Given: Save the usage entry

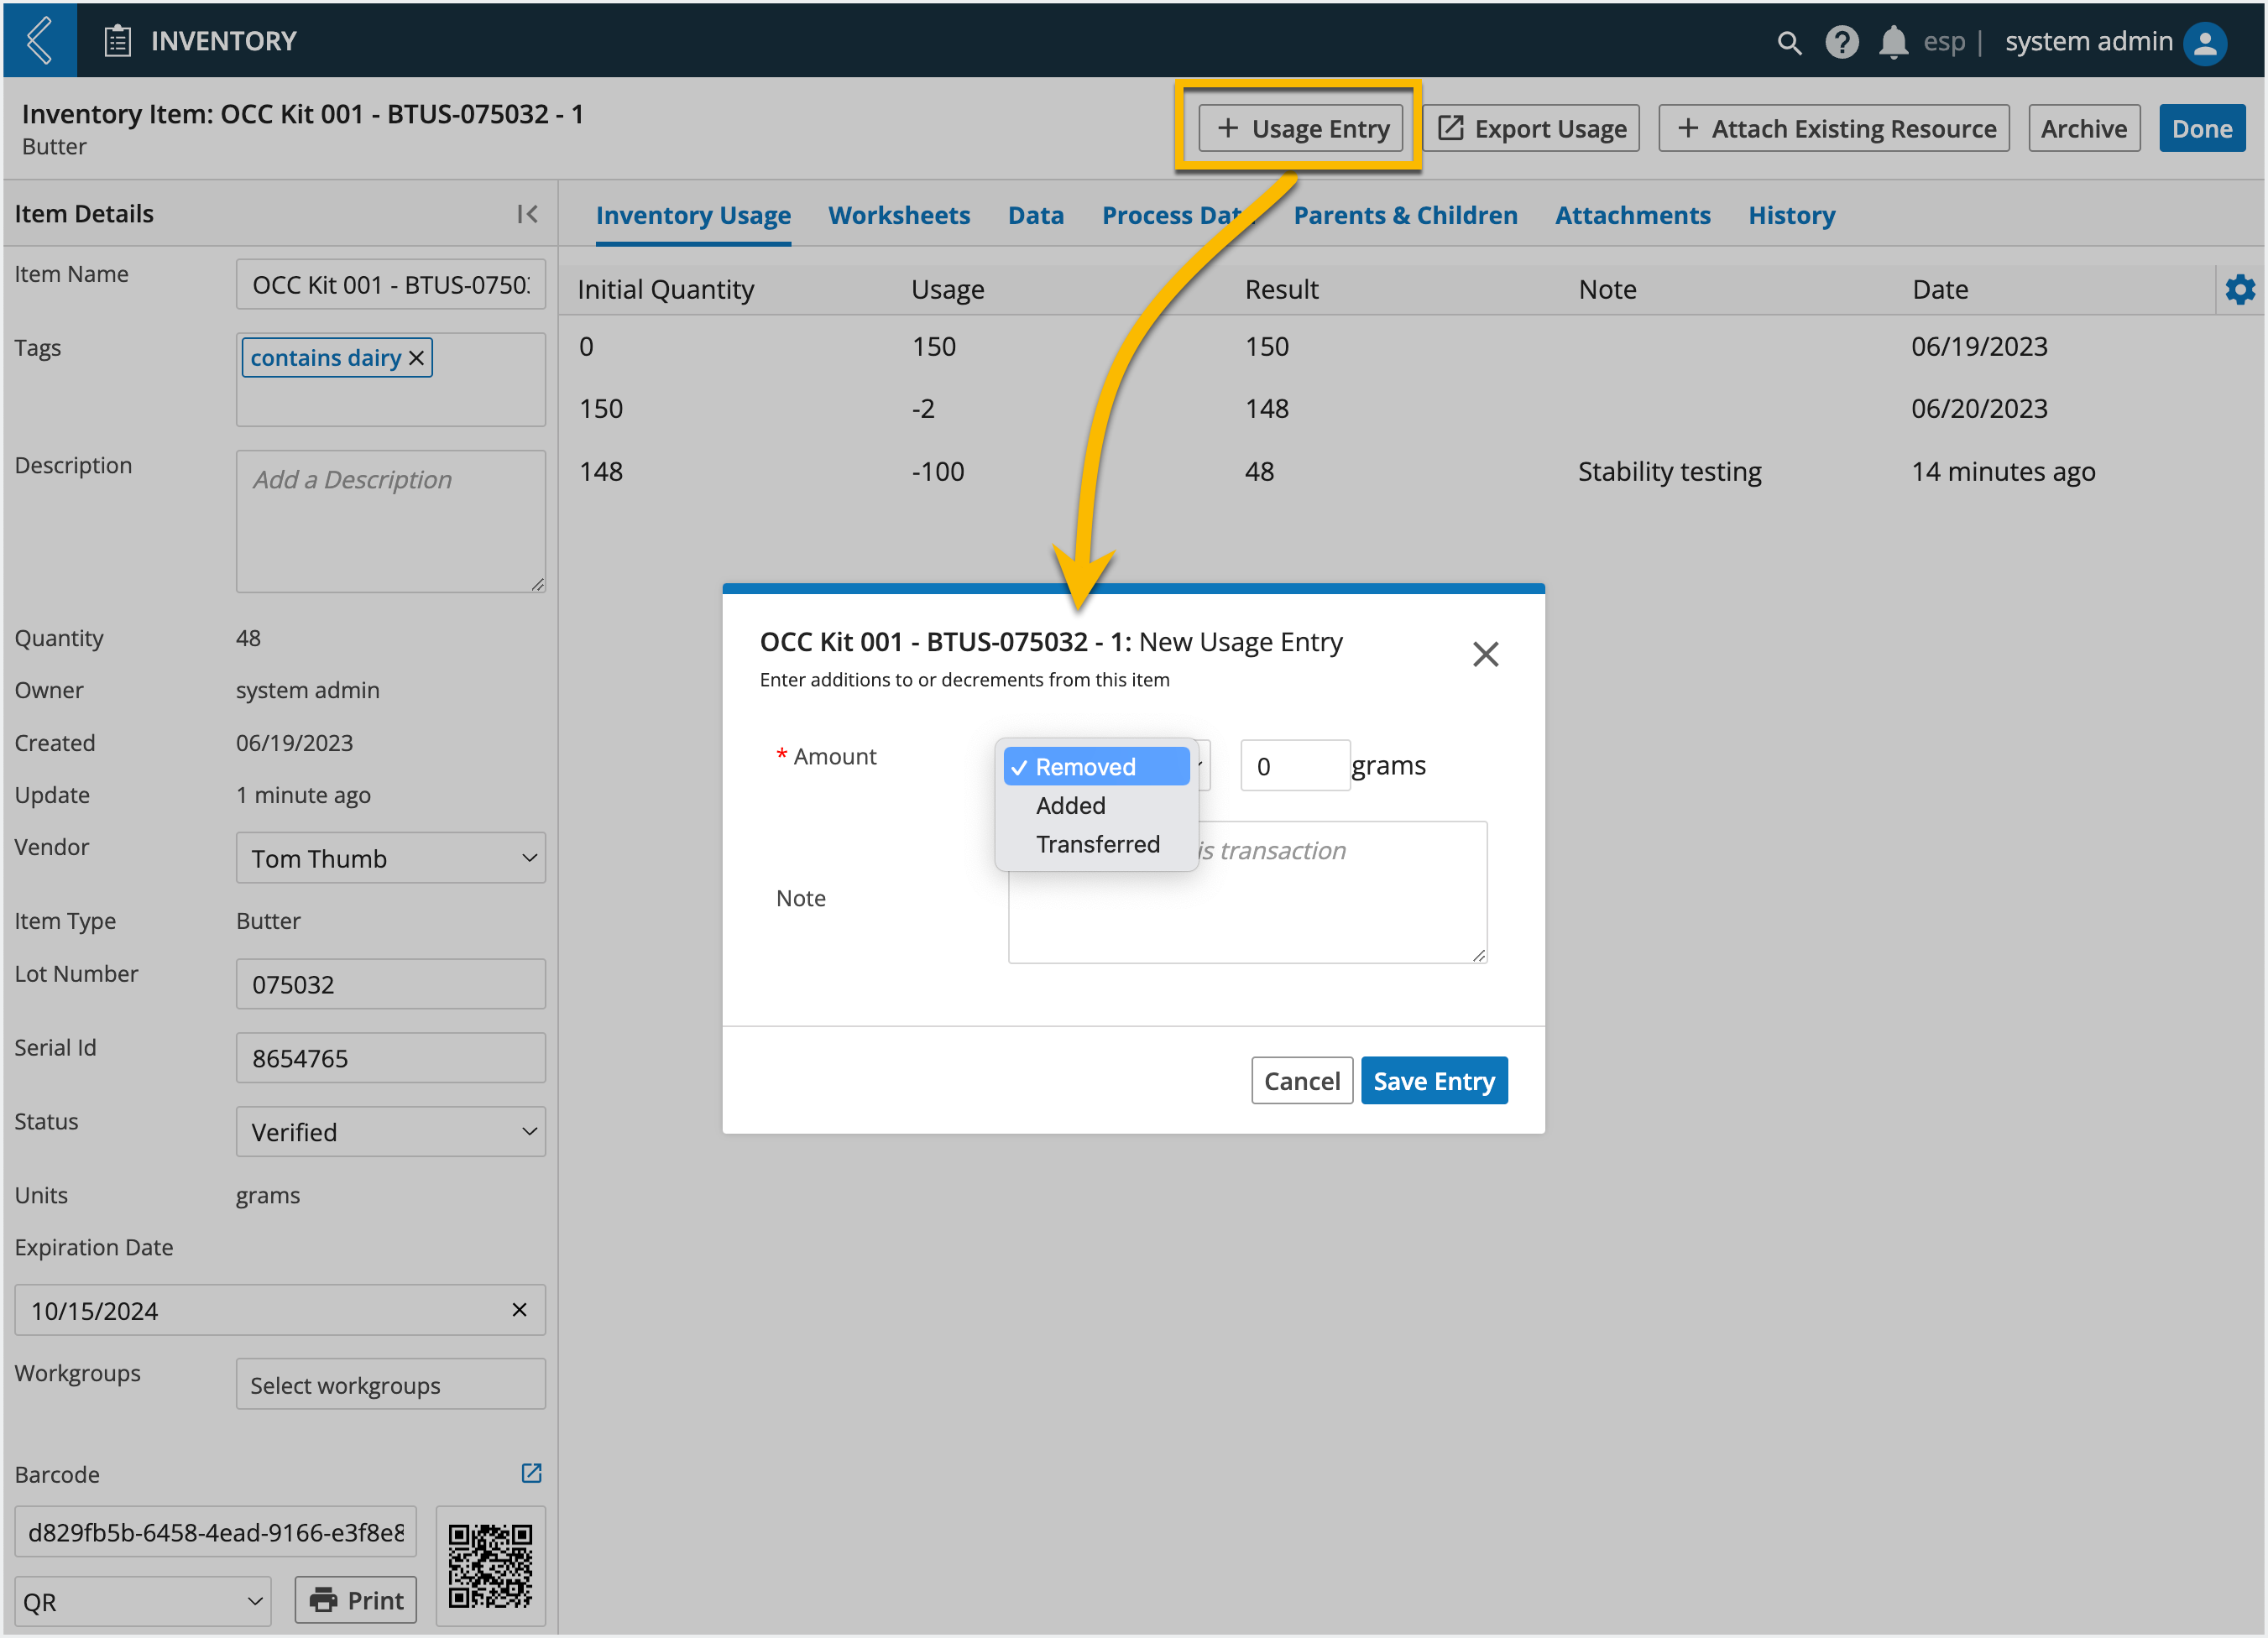Looking at the screenshot, I should click(1434, 1081).
